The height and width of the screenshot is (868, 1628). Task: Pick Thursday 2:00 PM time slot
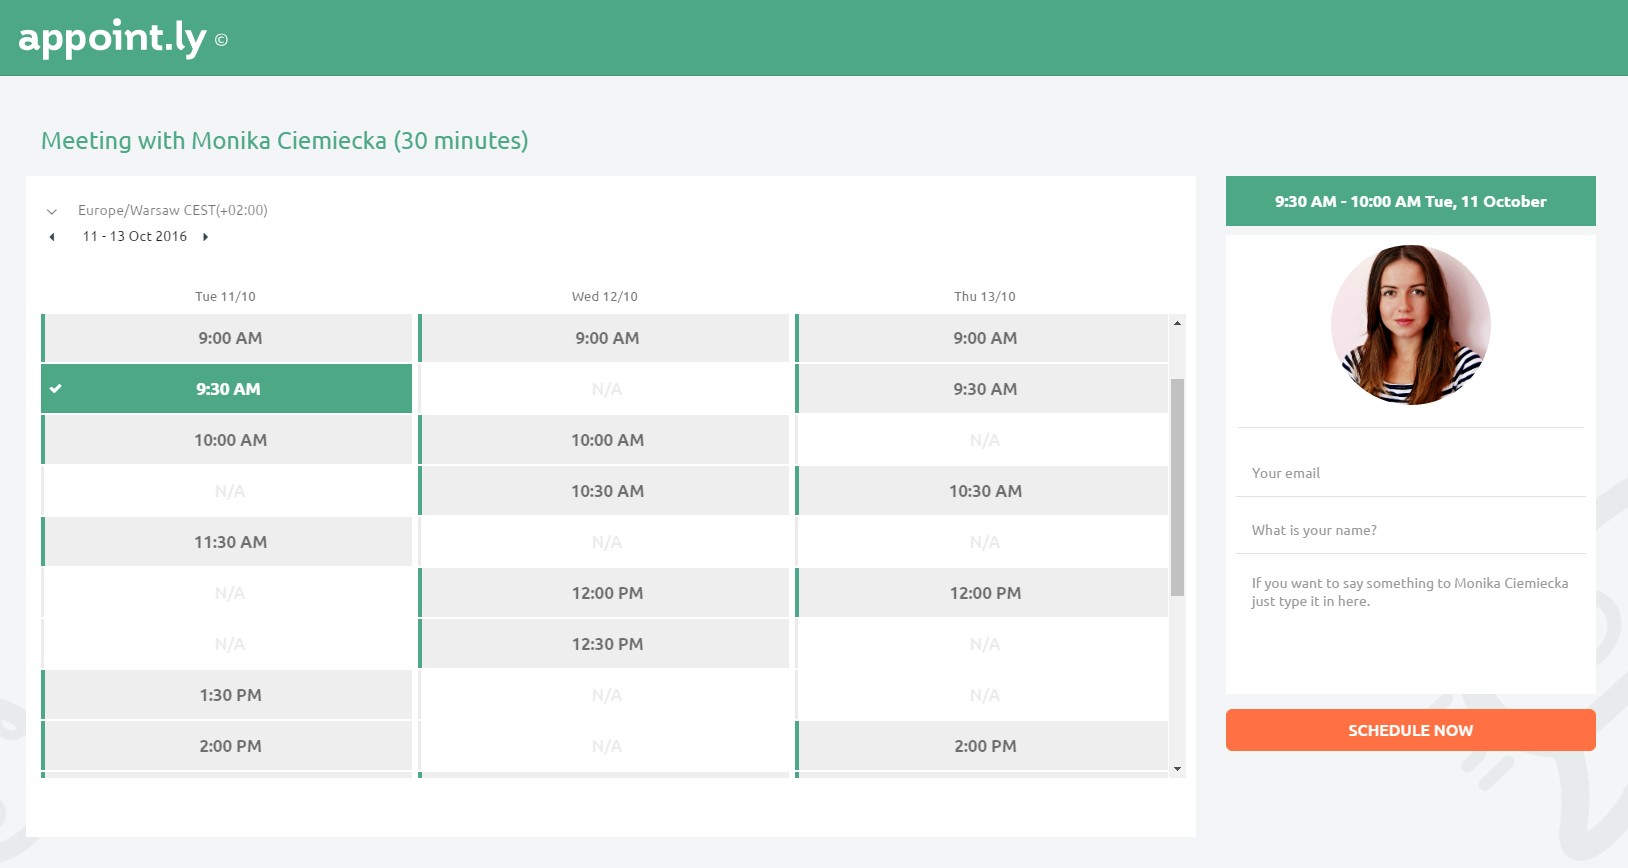point(985,746)
